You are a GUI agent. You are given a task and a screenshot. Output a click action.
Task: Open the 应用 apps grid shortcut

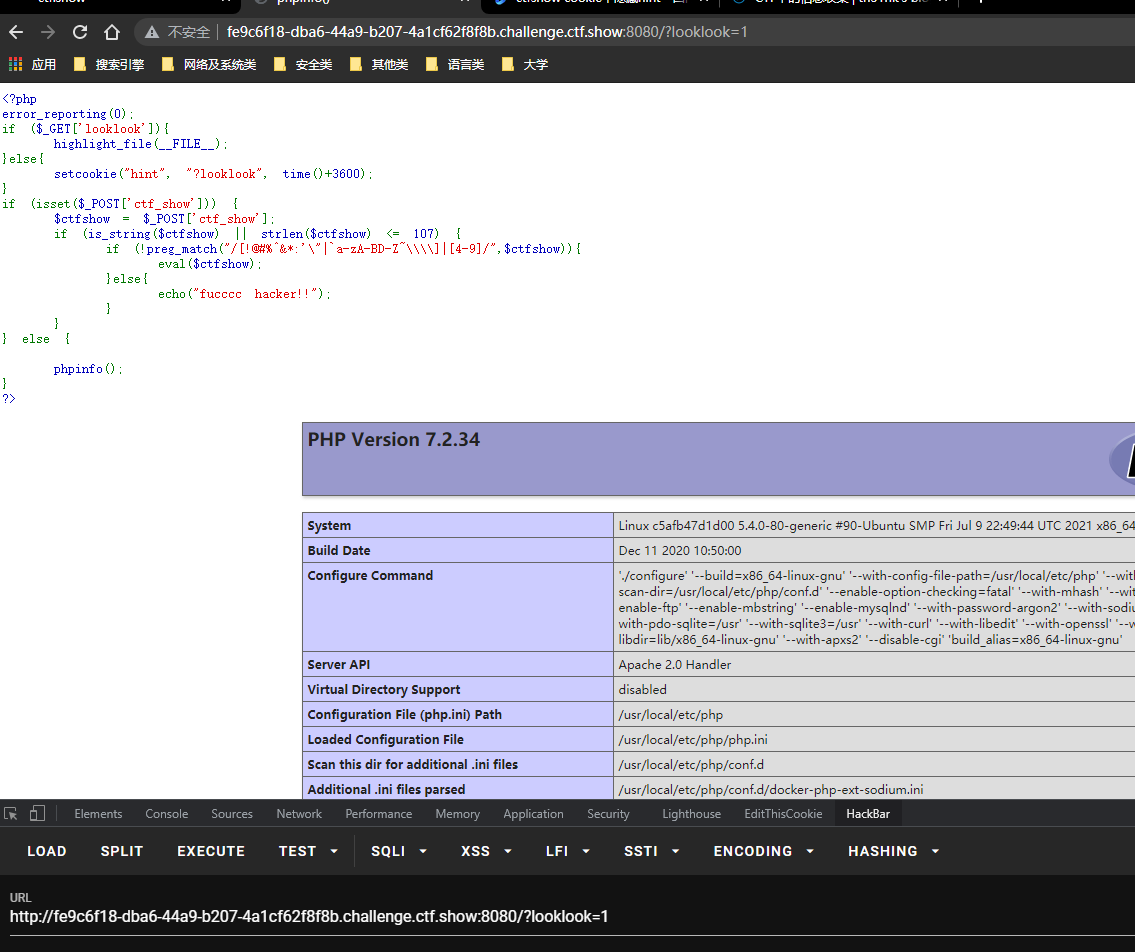point(32,64)
